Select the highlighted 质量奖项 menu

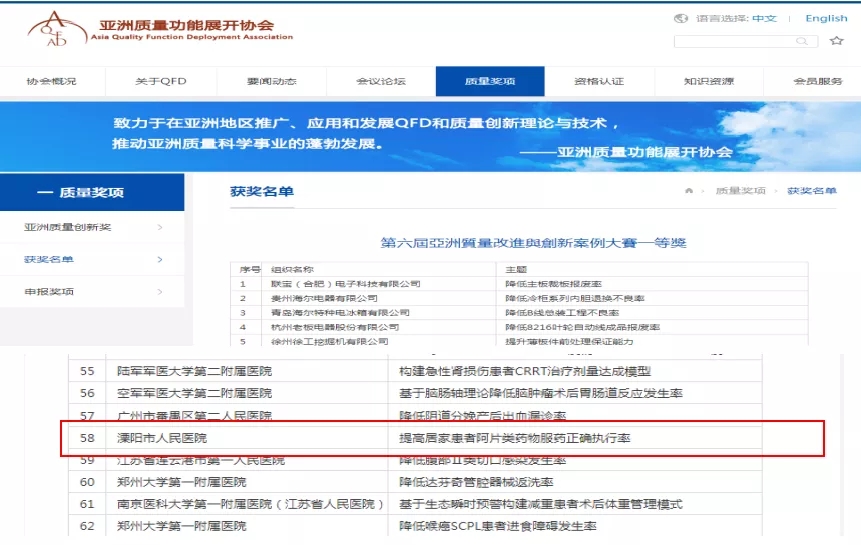tap(490, 81)
